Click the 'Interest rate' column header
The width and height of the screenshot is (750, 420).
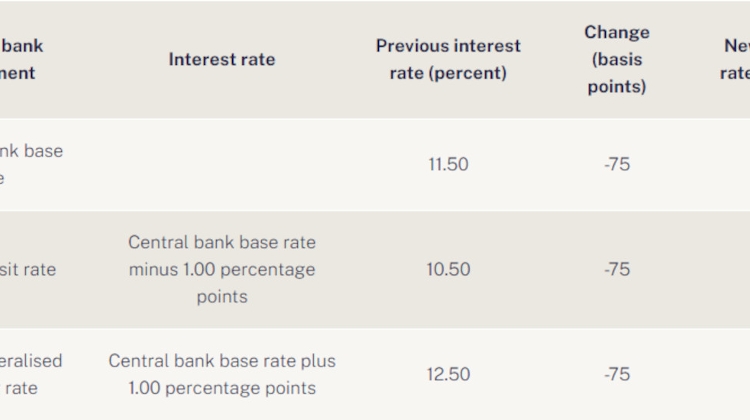[x=222, y=59]
